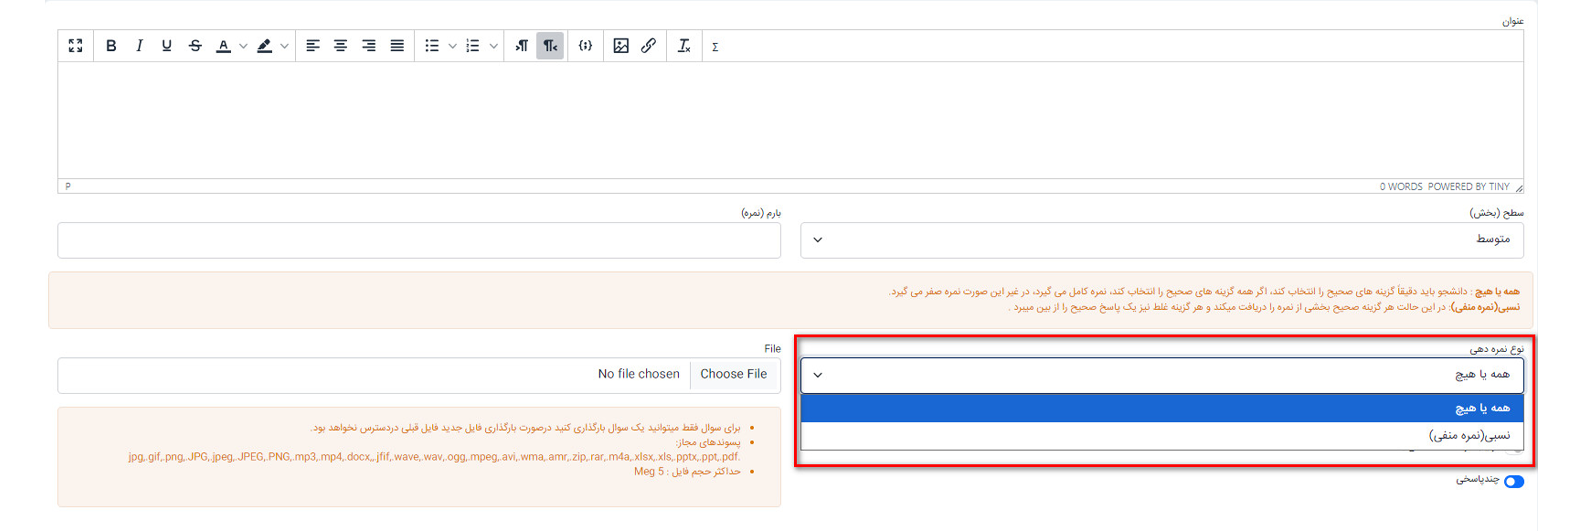Screen dimensions: 1581x531
Task: Apply underline formatting
Action: (x=167, y=46)
